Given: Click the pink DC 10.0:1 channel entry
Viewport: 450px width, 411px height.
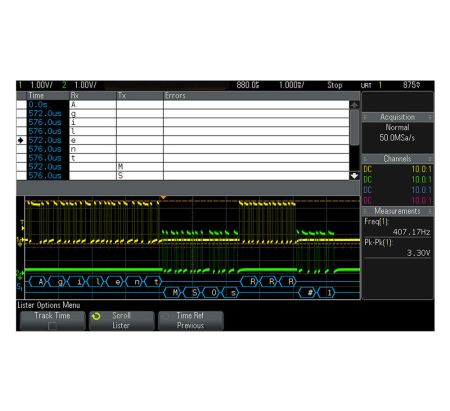Looking at the screenshot, I should click(397, 200).
